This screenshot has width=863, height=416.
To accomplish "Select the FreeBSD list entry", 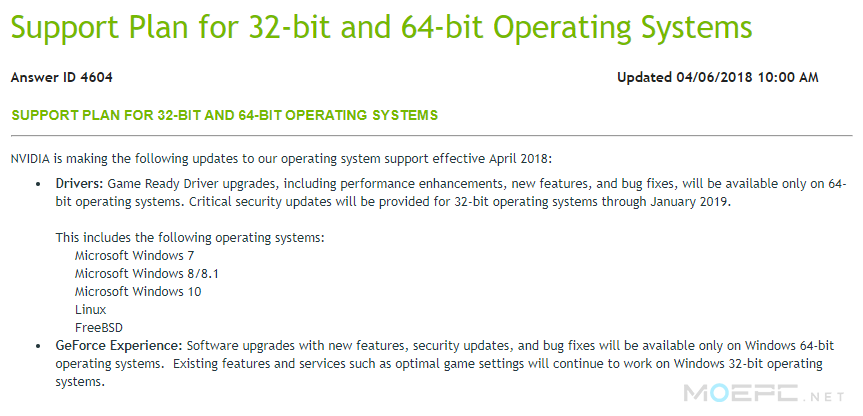I will point(99,328).
